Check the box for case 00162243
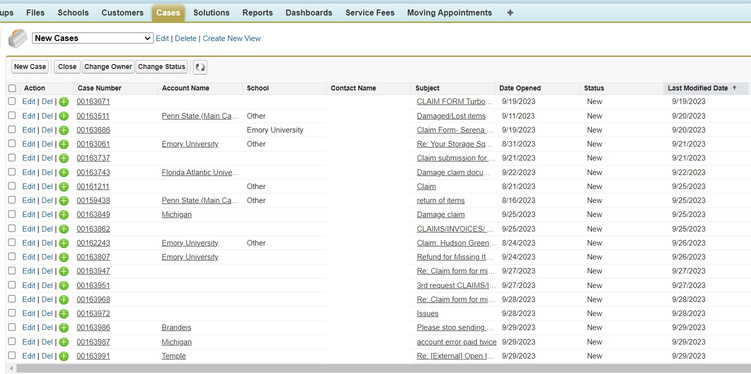This screenshot has width=751, height=374. 12,242
